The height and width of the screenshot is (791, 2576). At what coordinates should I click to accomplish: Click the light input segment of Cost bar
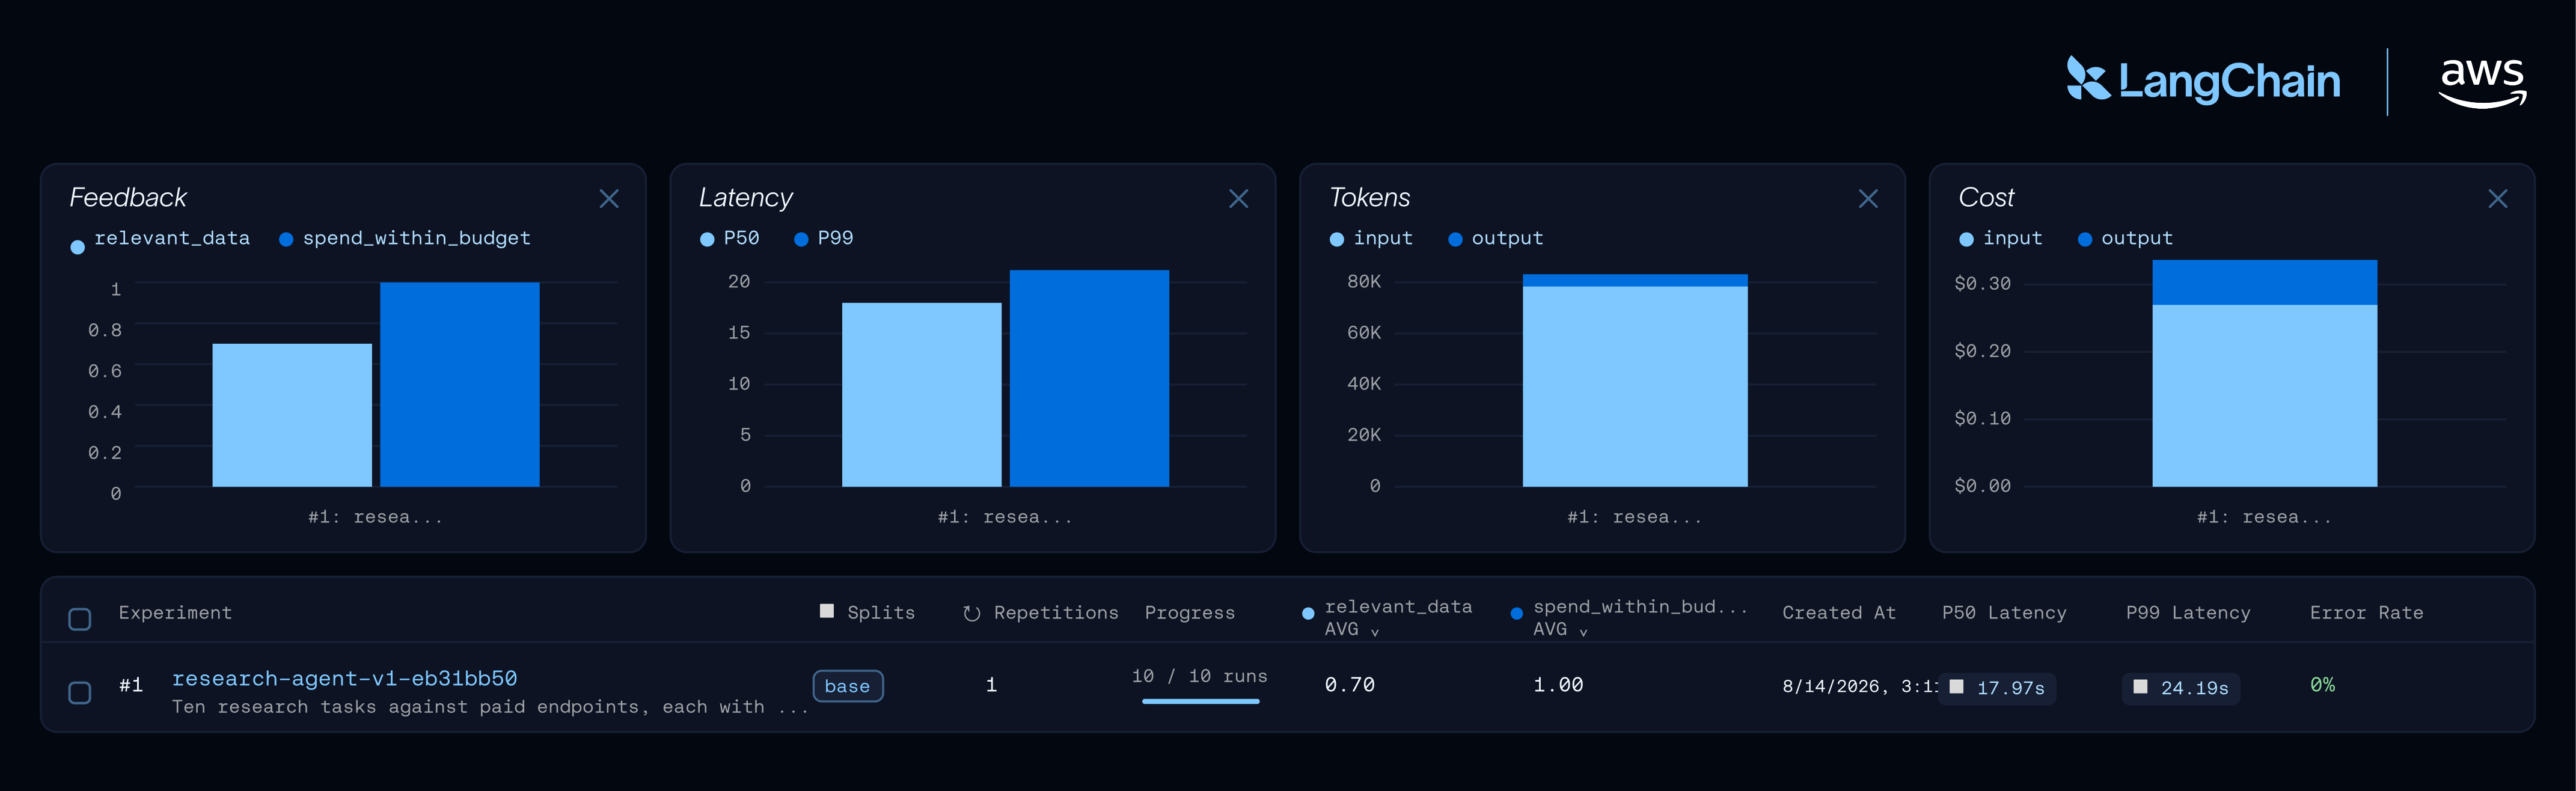[2264, 396]
